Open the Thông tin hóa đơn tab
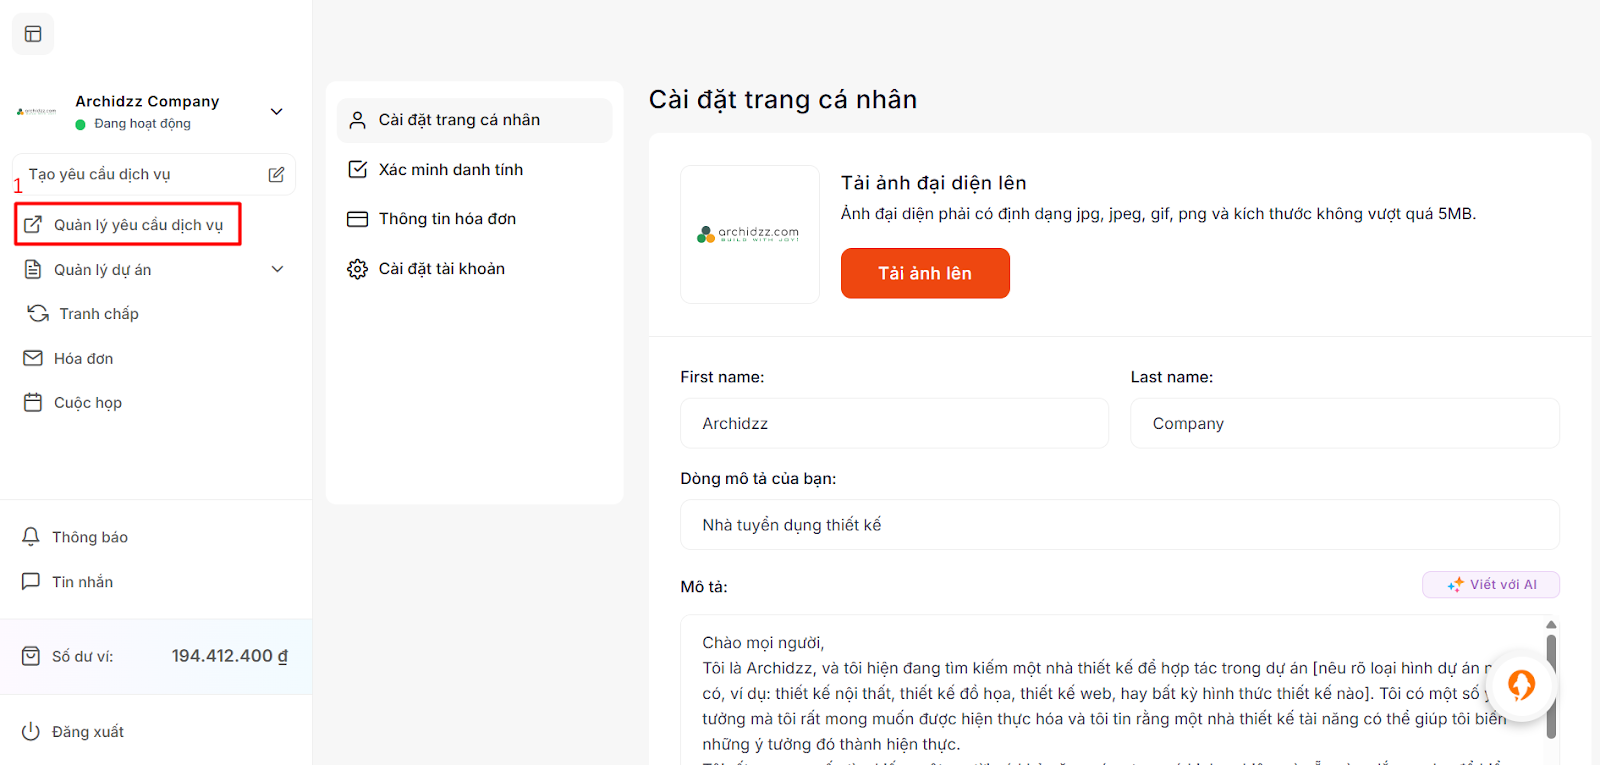 pos(447,219)
